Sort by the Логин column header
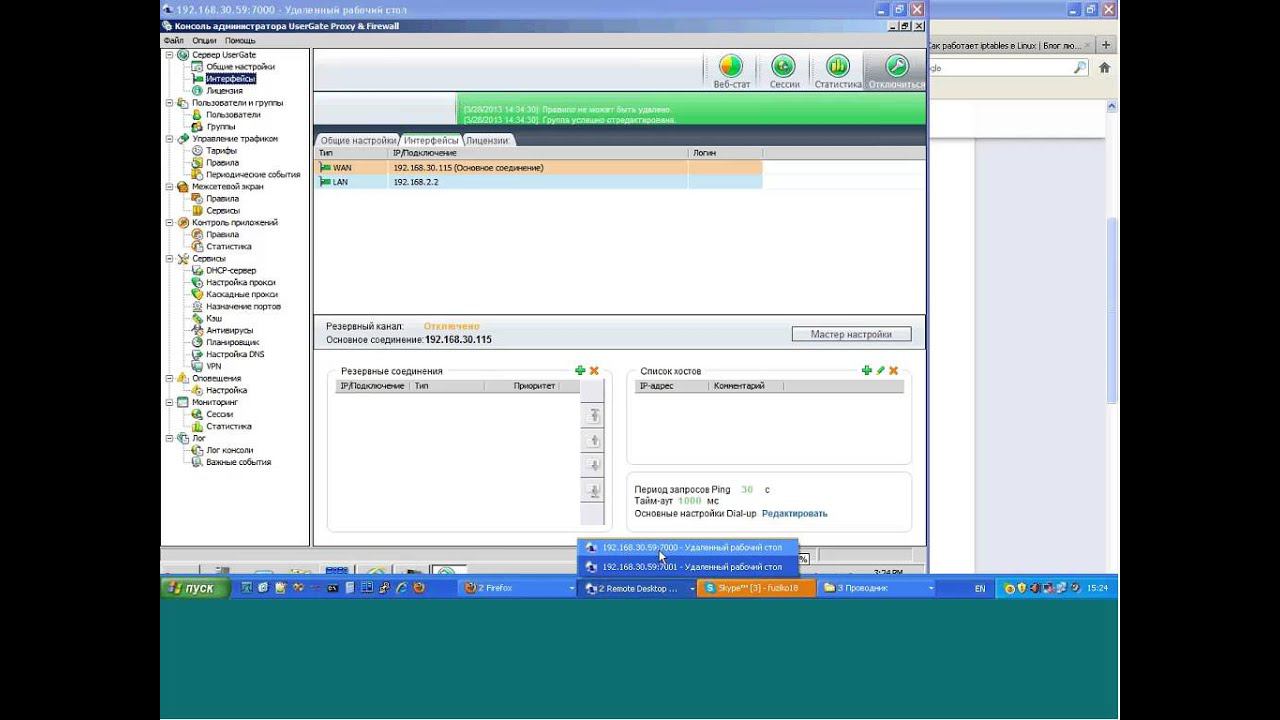Screen dimensions: 1280x720 tap(725, 153)
